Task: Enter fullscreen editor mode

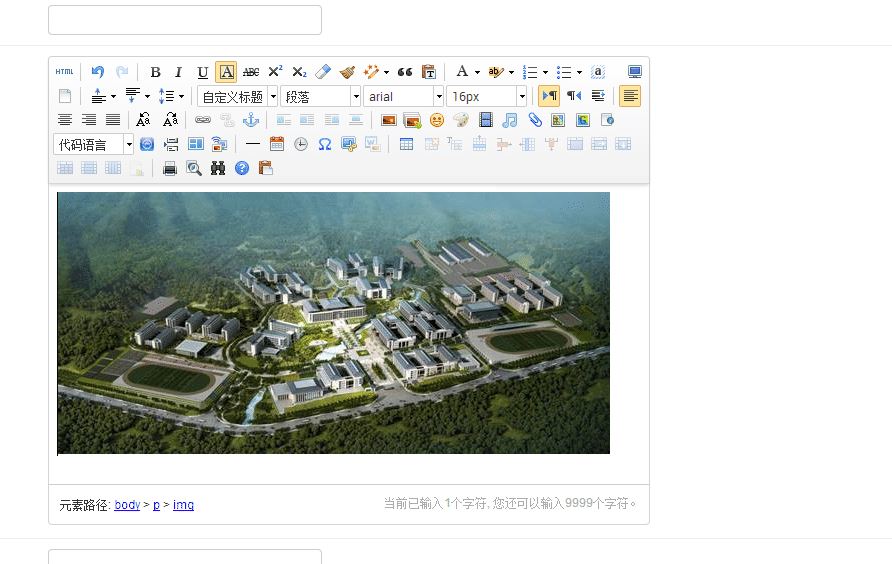Action: pyautogui.click(x=635, y=72)
